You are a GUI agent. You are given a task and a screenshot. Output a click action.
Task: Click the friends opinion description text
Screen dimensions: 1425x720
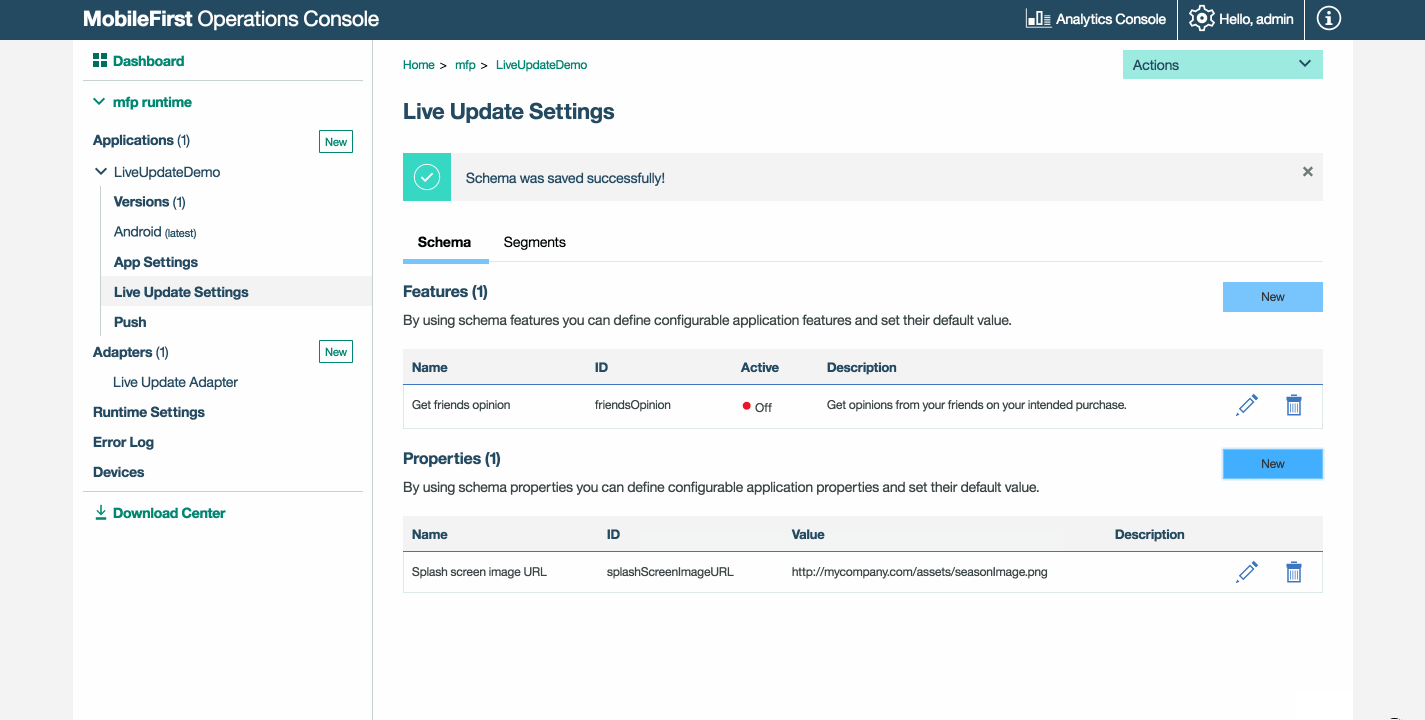(977, 405)
